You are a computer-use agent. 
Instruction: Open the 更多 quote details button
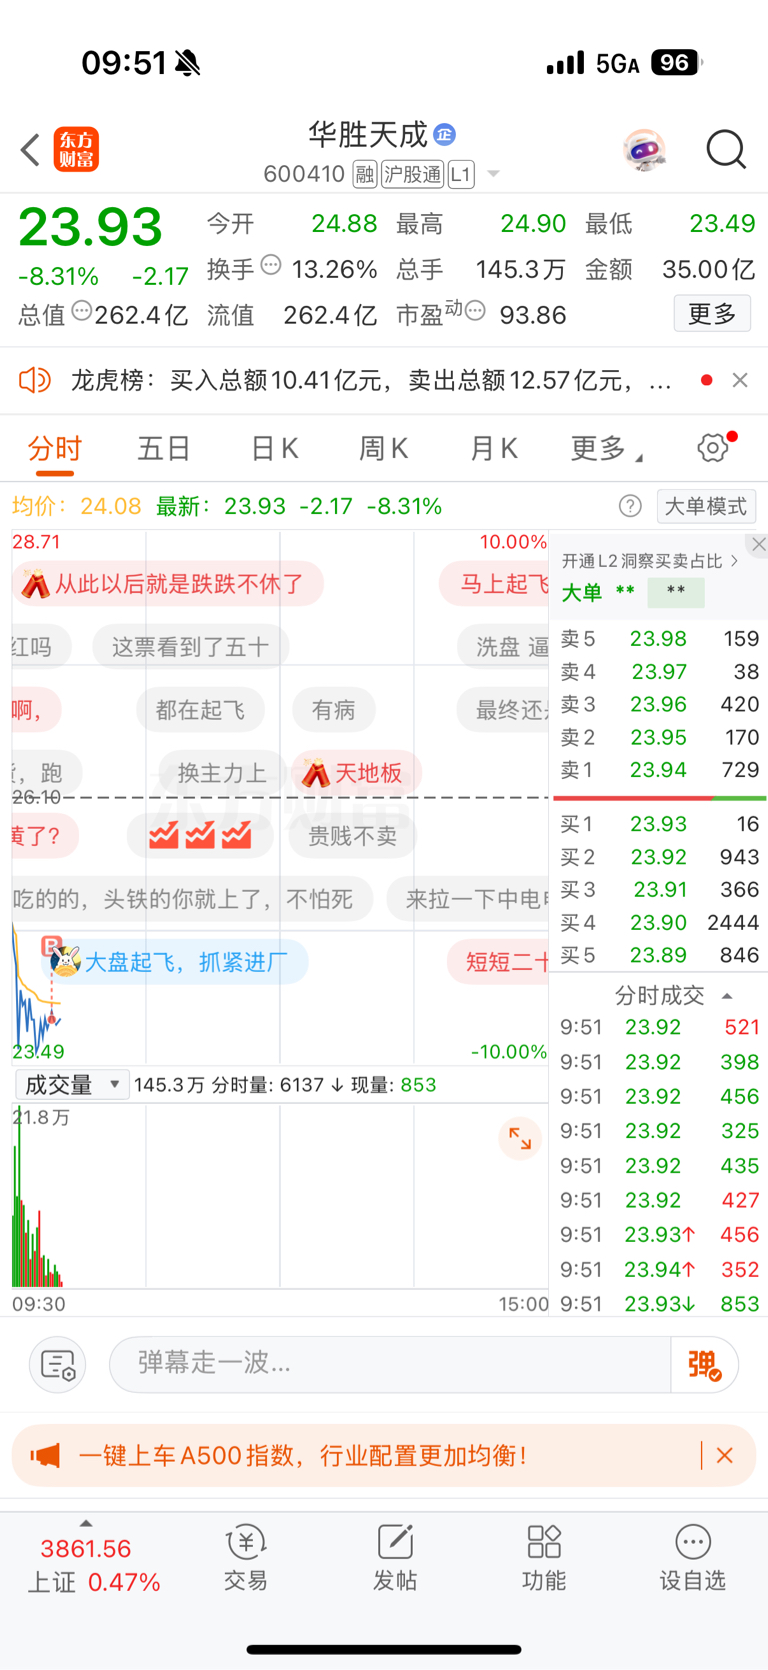[712, 314]
